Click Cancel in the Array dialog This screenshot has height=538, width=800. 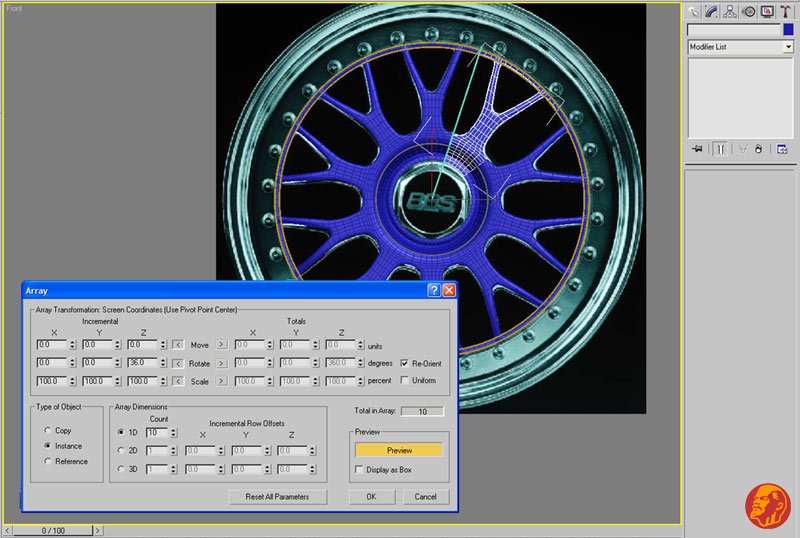click(426, 497)
